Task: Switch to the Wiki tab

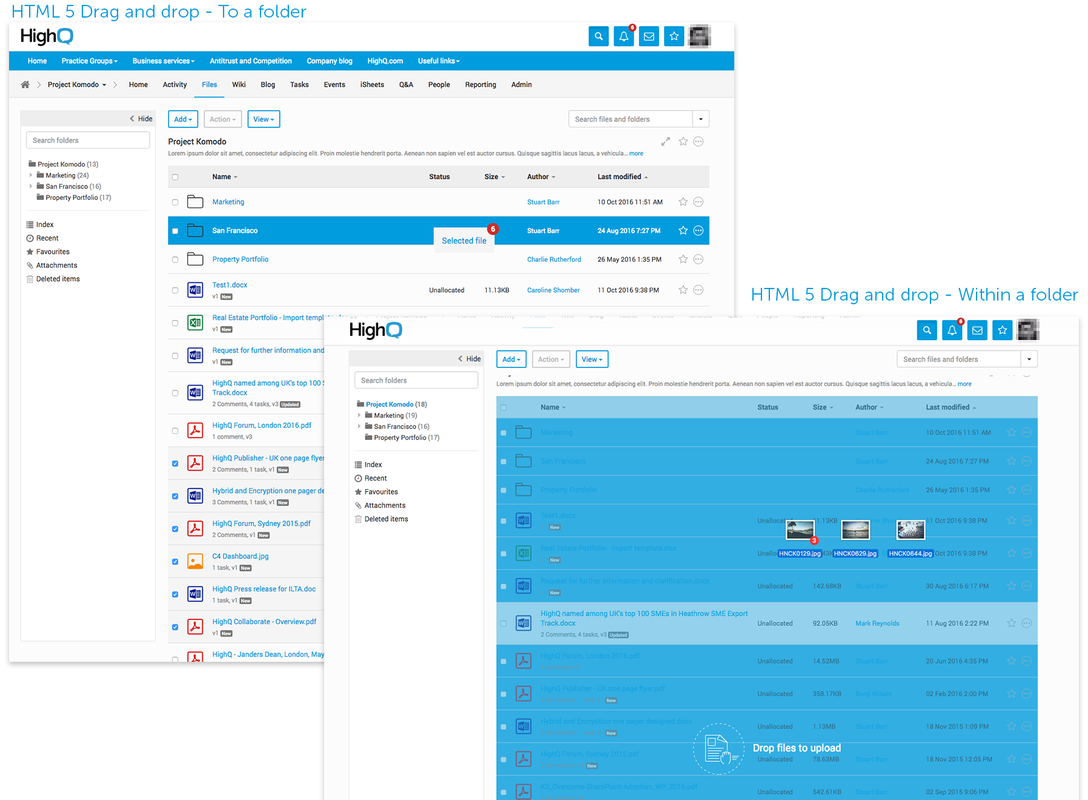Action: pos(239,85)
